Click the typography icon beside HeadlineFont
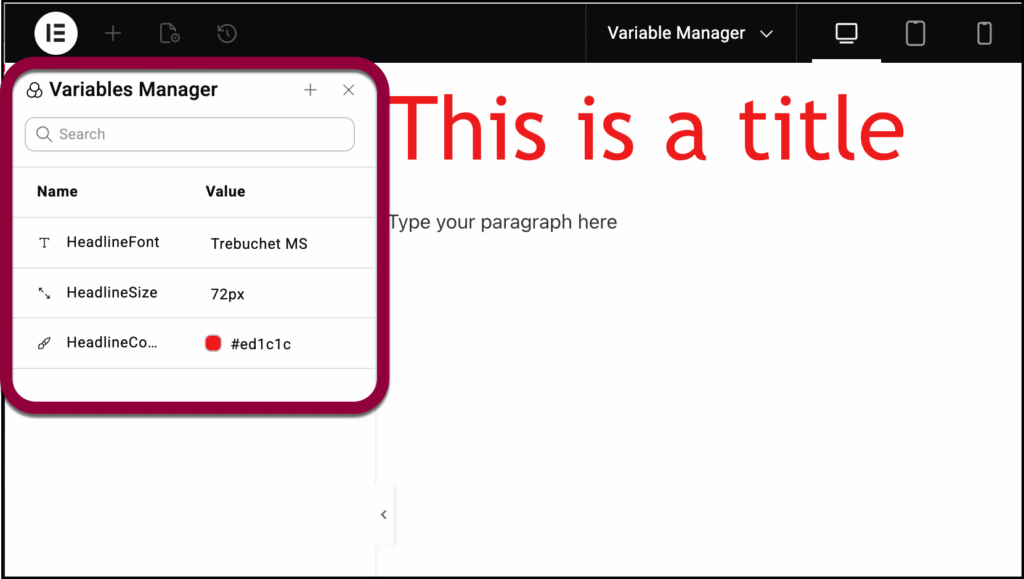 click(42, 242)
